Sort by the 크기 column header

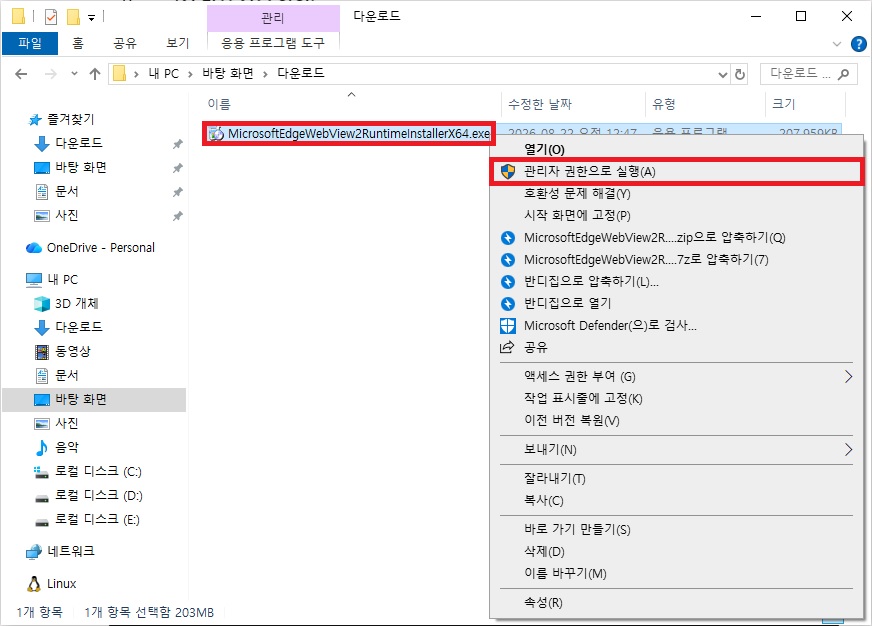pos(784,104)
